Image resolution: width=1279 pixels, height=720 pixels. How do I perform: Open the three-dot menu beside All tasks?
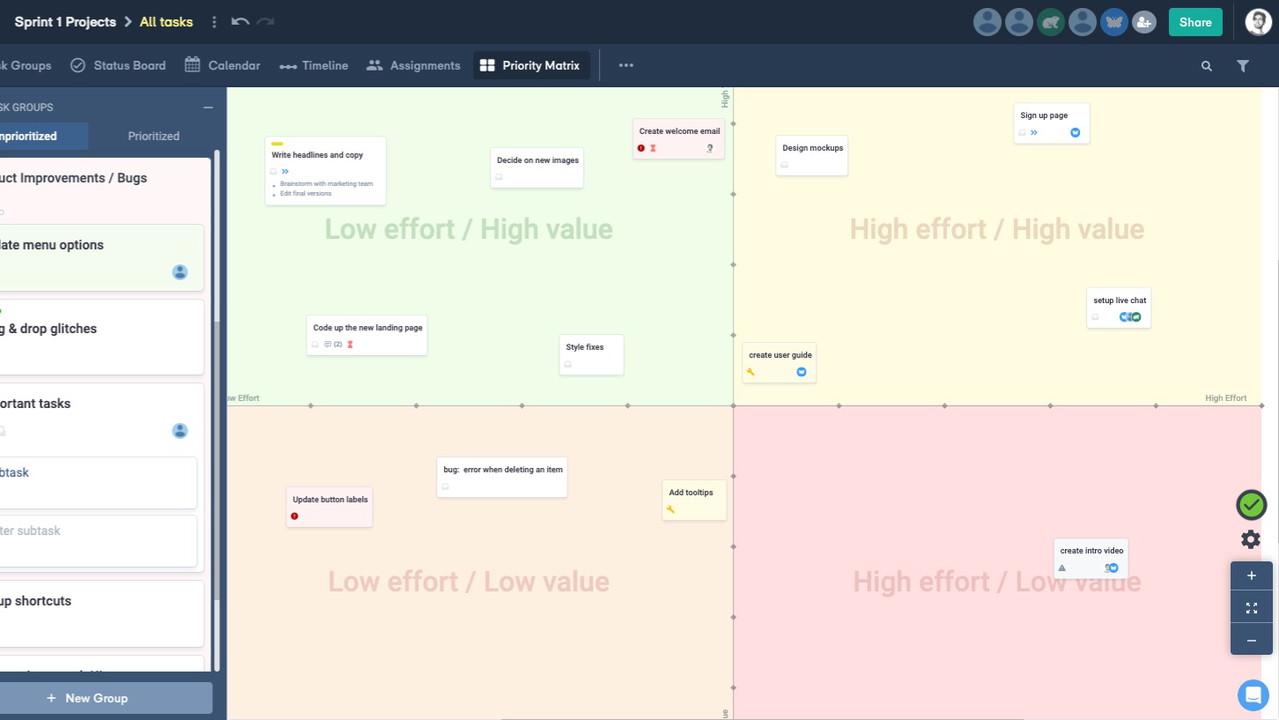coord(214,22)
